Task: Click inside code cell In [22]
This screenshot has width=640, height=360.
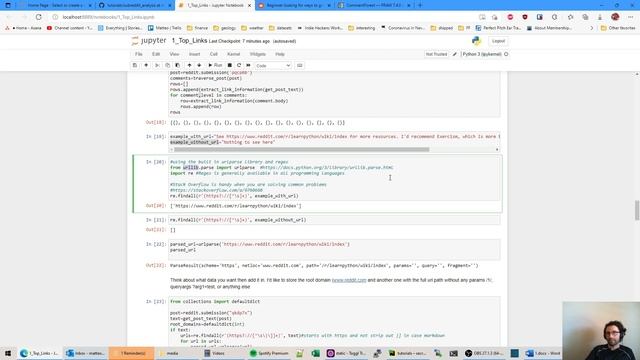Action: click(334, 249)
